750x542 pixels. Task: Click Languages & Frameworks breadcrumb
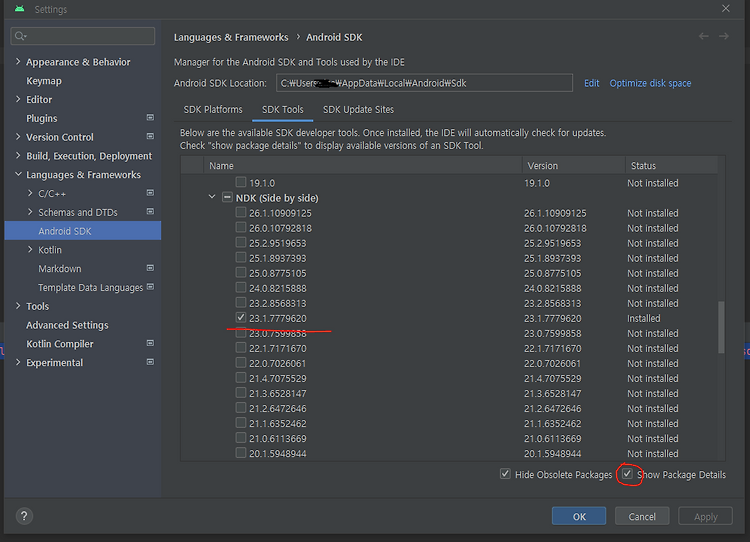point(231,37)
